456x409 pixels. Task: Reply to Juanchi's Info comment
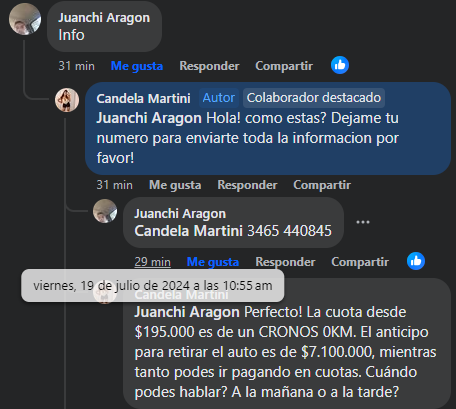[209, 66]
